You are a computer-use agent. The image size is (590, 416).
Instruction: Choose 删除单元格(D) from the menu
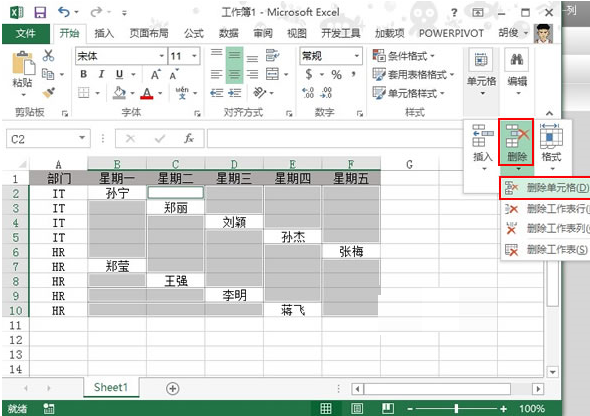[545, 187]
